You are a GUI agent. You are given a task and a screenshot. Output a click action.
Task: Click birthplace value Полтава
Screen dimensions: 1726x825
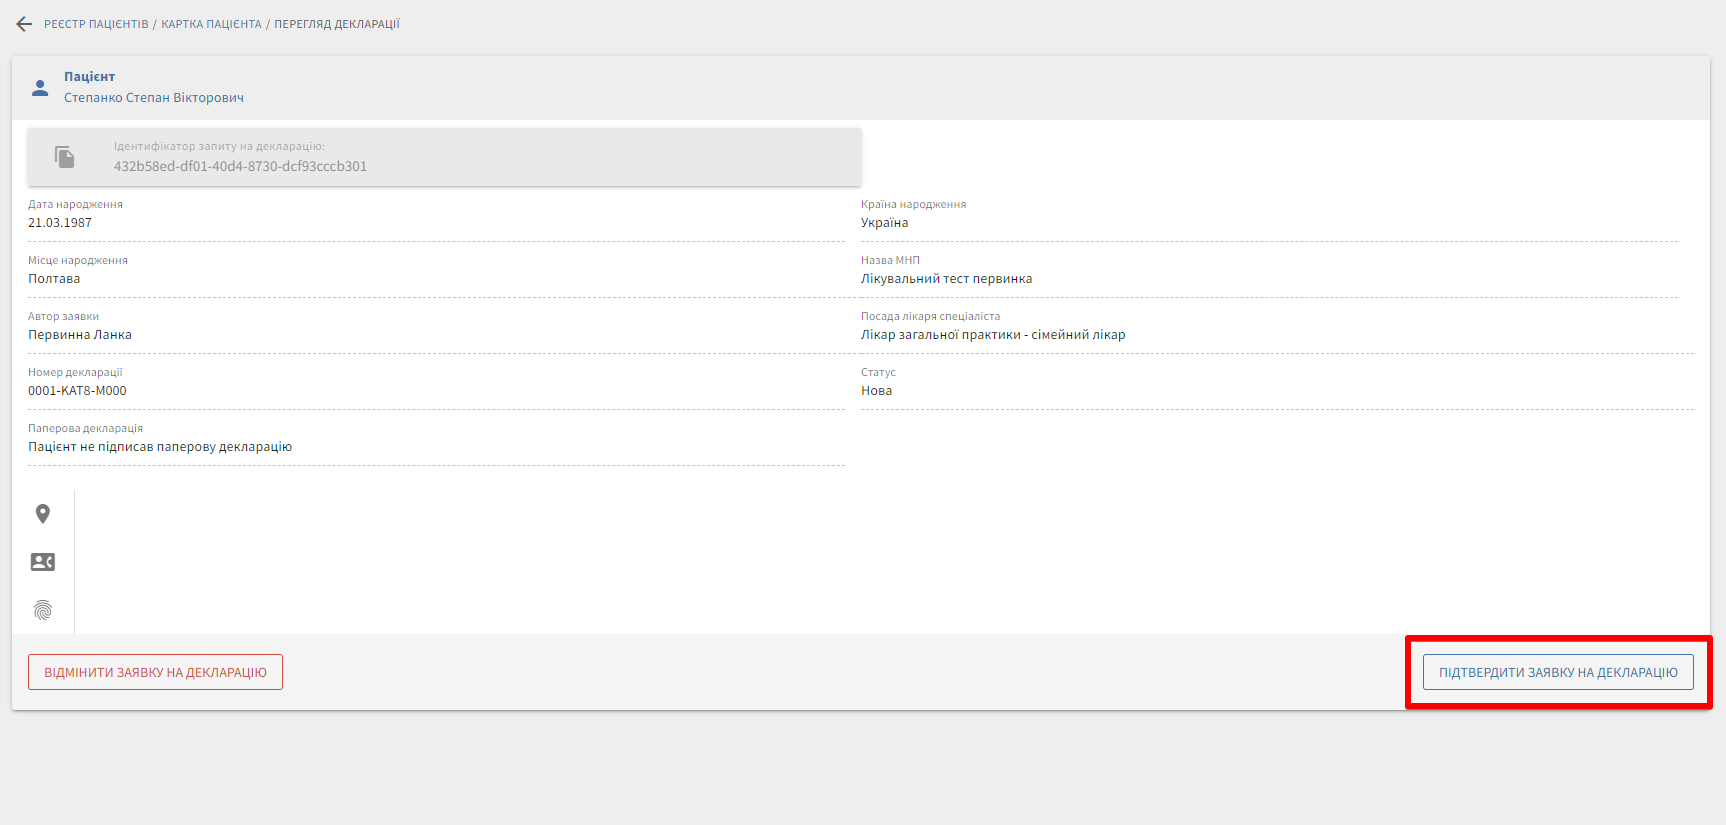[x=54, y=279]
